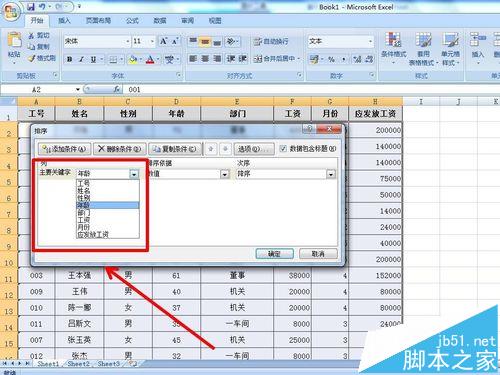
Task: Apply italic formatting icon
Action: pos(81,59)
